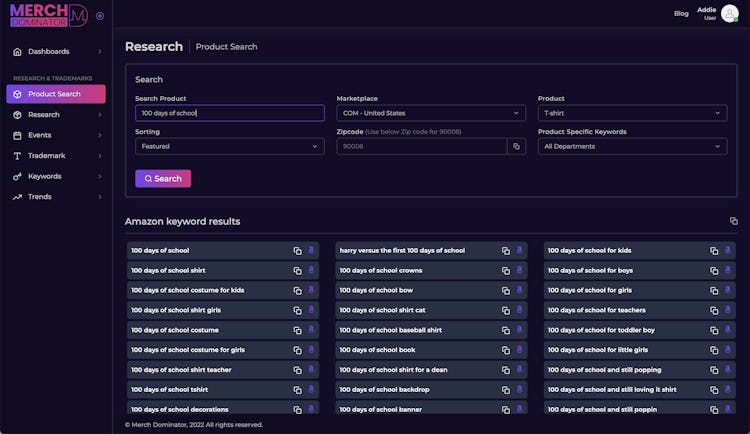The width and height of the screenshot is (750, 434).
Task: Click the copy icon beside Zipcode field
Action: pyautogui.click(x=516, y=146)
